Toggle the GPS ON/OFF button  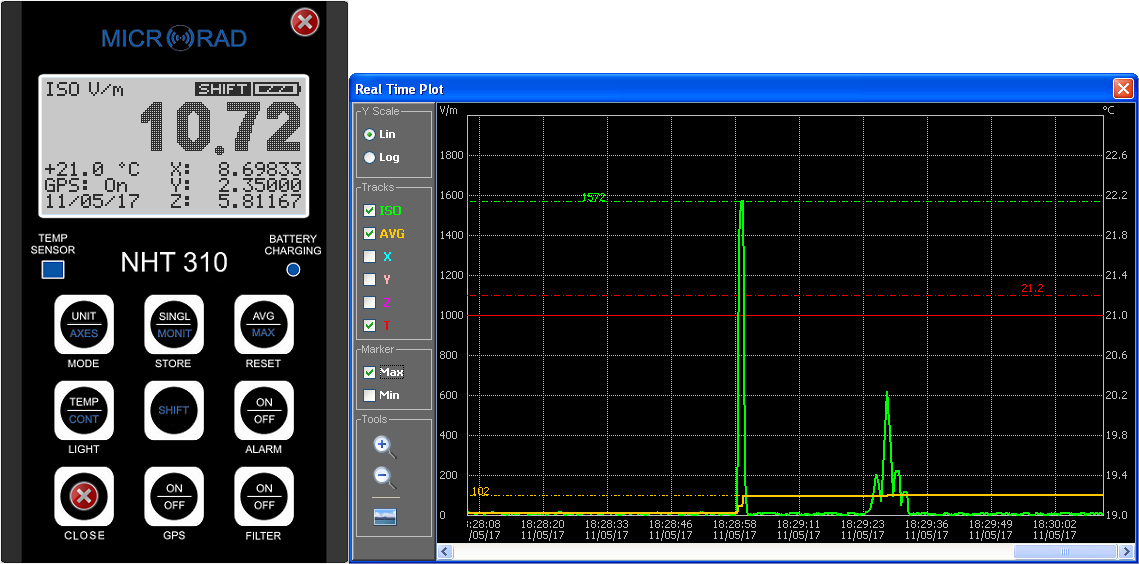coord(174,496)
